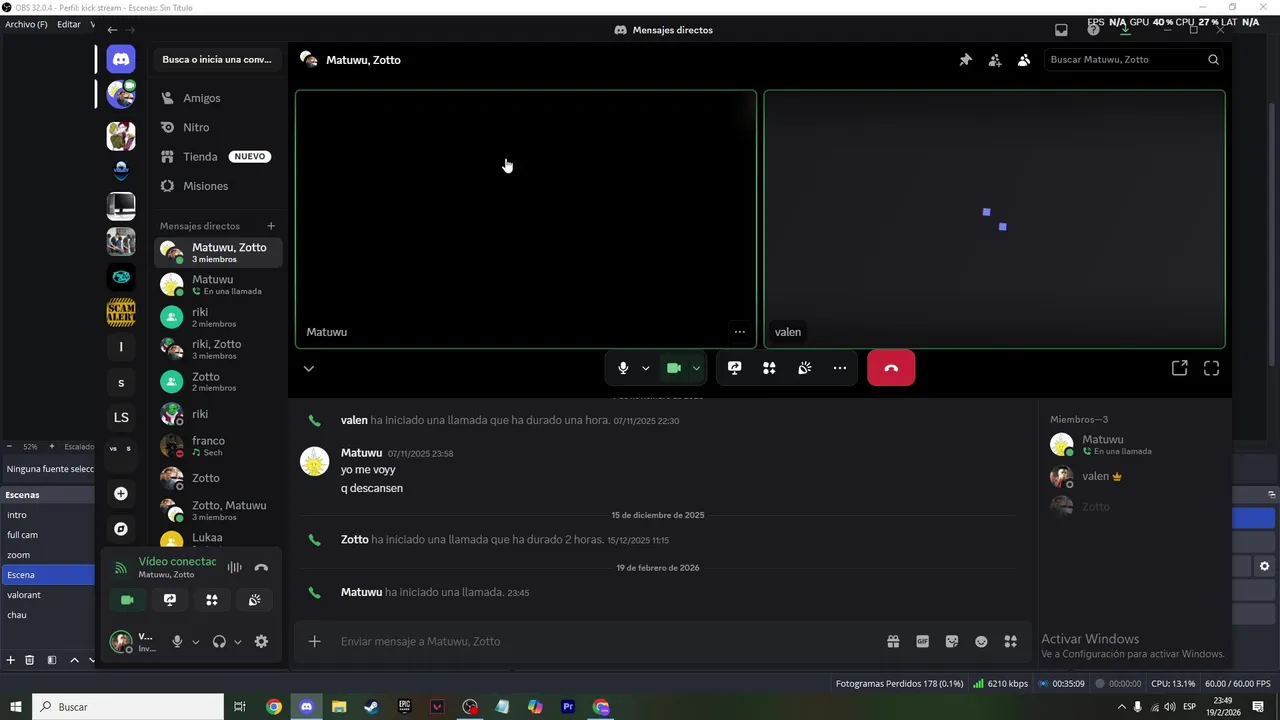Open gift icon in message bar
The height and width of the screenshot is (720, 1280).
893,642
